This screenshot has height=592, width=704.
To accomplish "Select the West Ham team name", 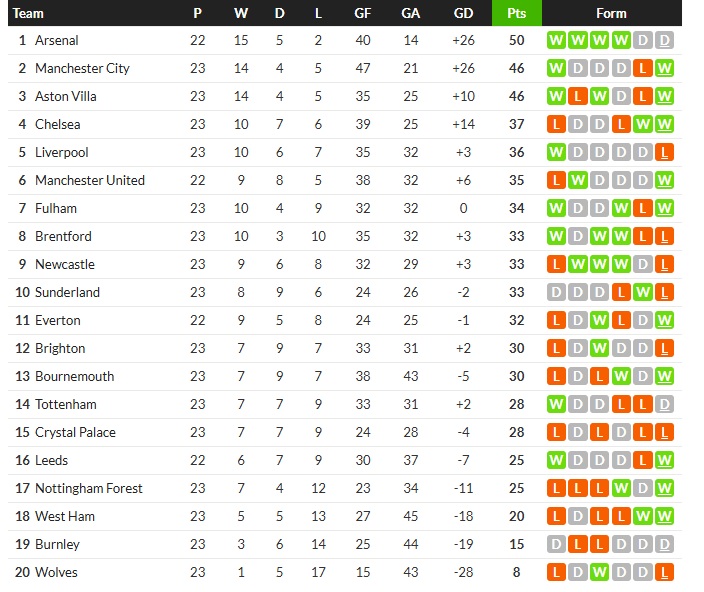I will pos(64,517).
